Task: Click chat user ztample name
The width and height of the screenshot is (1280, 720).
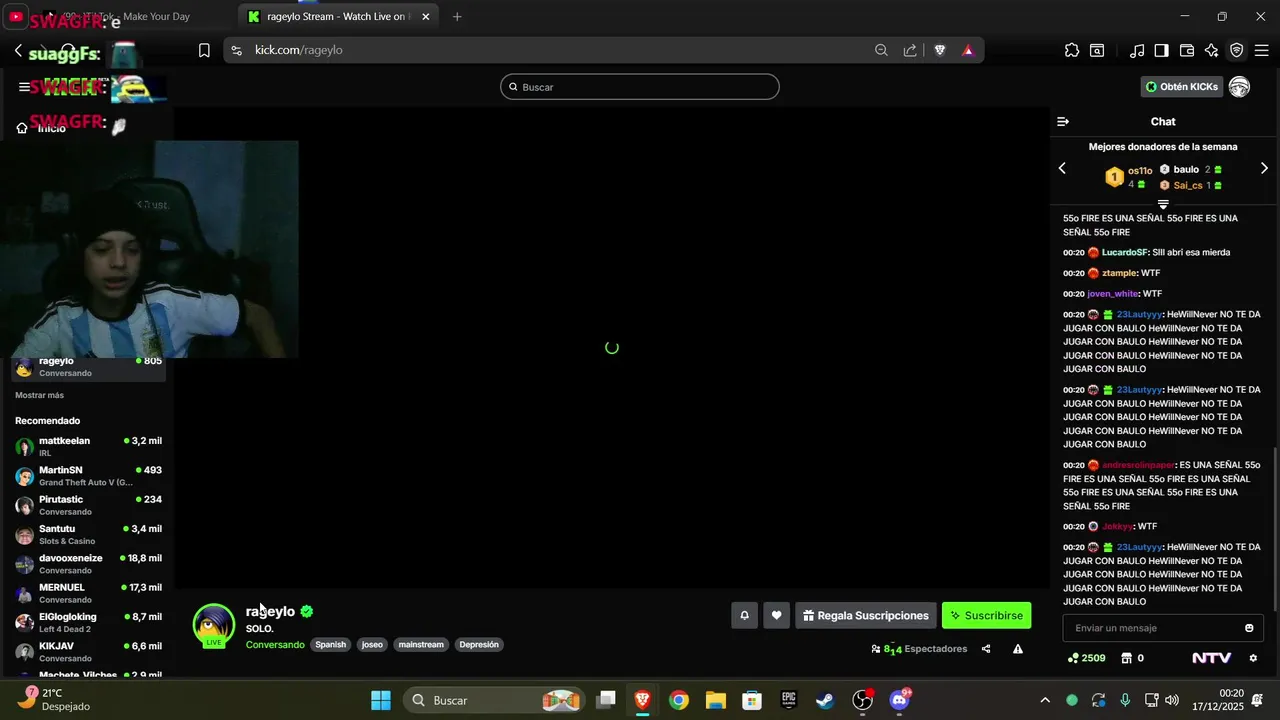Action: (1119, 273)
